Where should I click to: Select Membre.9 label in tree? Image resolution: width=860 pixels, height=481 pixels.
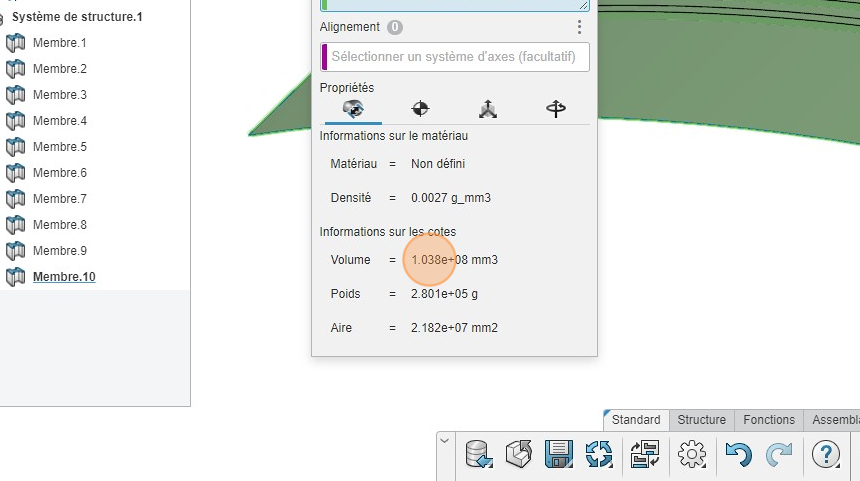pos(59,251)
